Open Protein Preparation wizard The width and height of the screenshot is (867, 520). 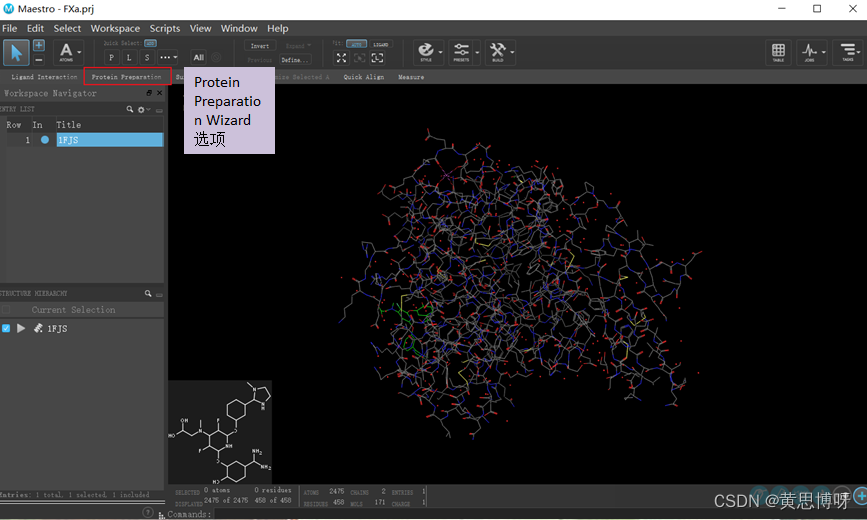[x=127, y=77]
